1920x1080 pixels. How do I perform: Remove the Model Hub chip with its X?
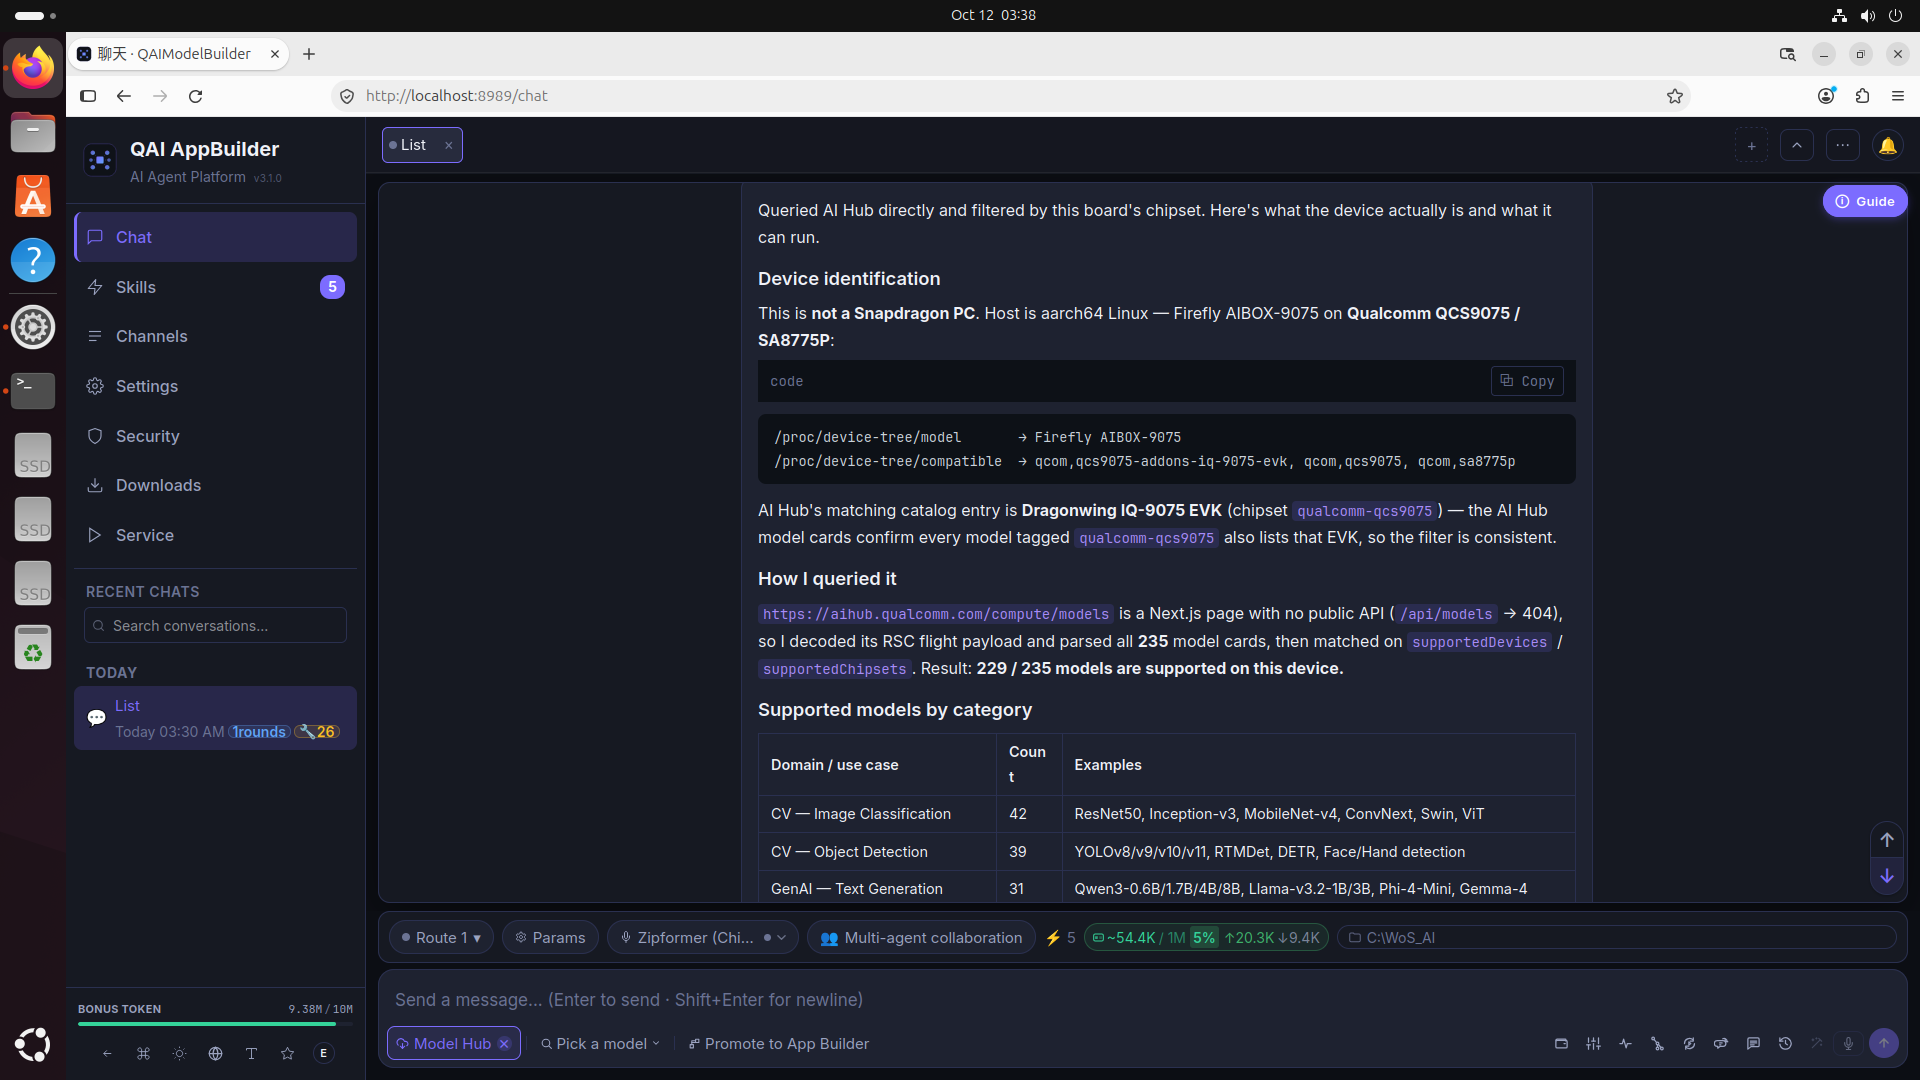point(504,1044)
